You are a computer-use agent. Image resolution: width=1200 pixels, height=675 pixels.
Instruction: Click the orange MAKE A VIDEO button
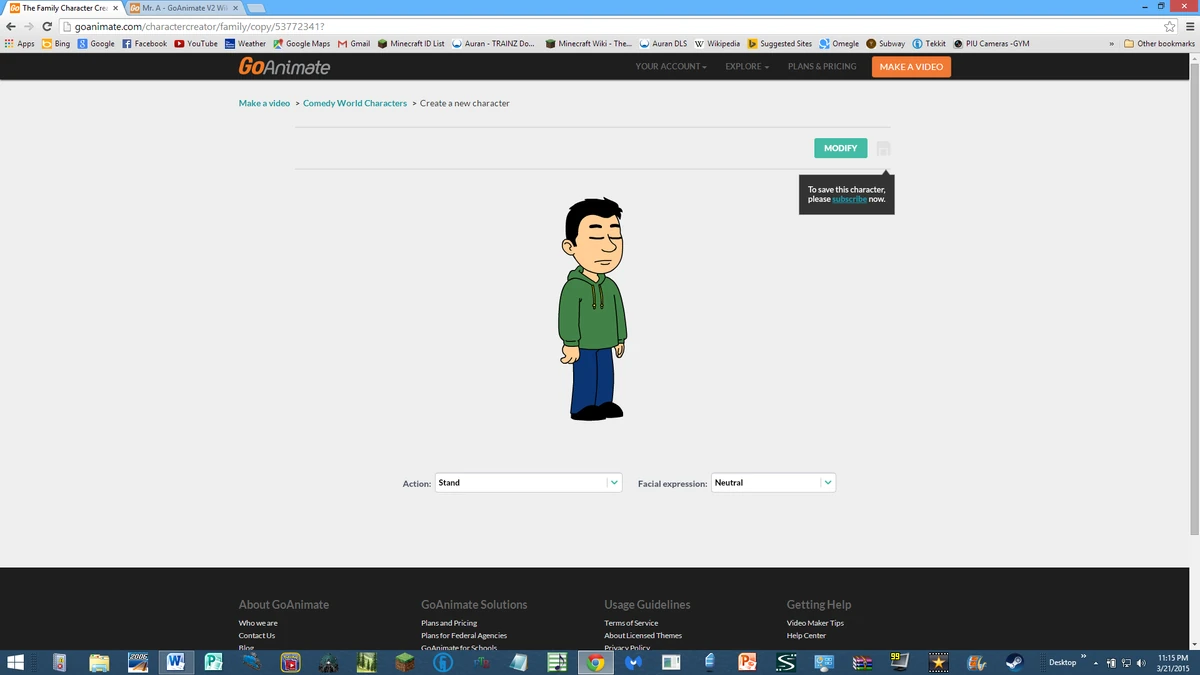[x=911, y=66]
